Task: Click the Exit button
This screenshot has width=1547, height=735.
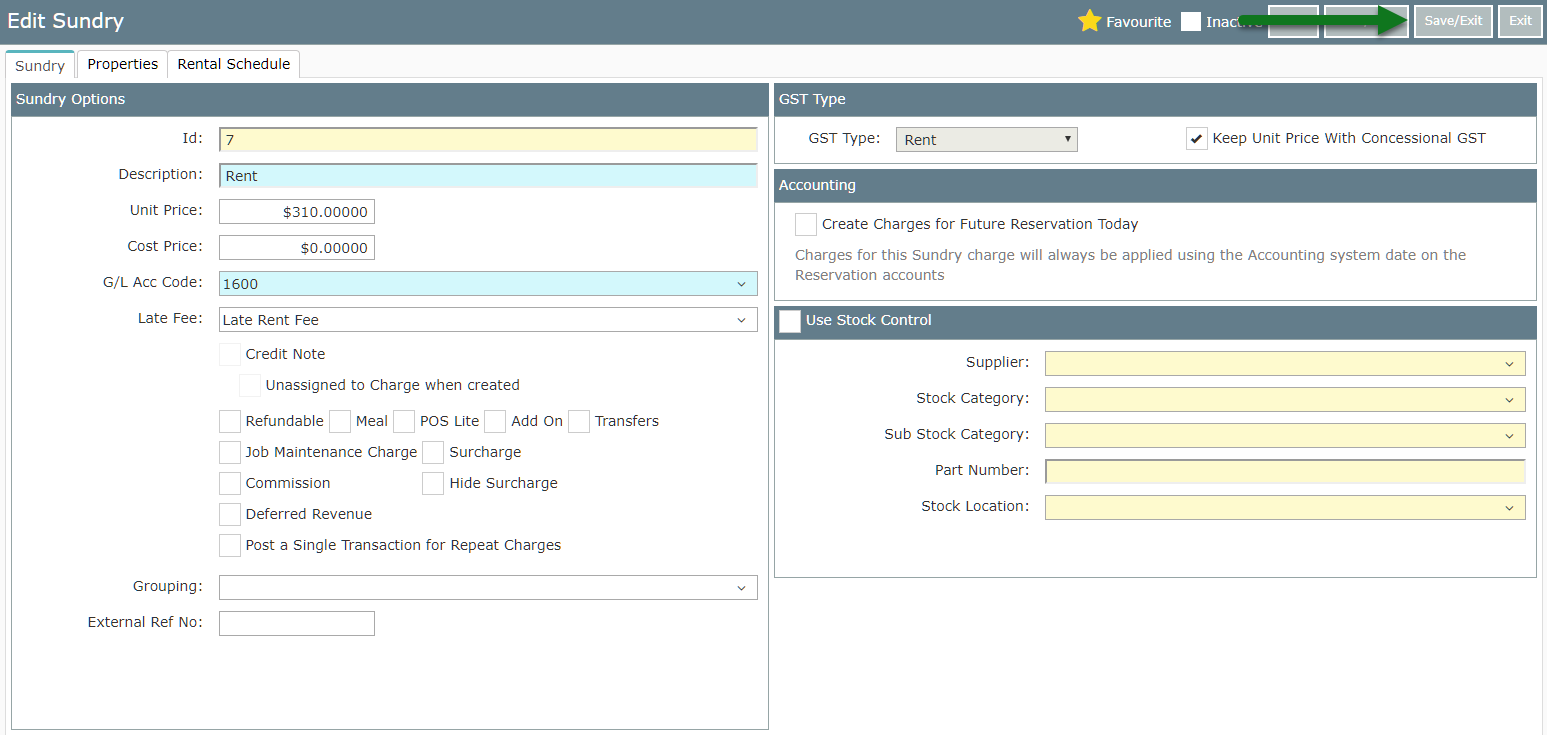Action: point(1520,21)
